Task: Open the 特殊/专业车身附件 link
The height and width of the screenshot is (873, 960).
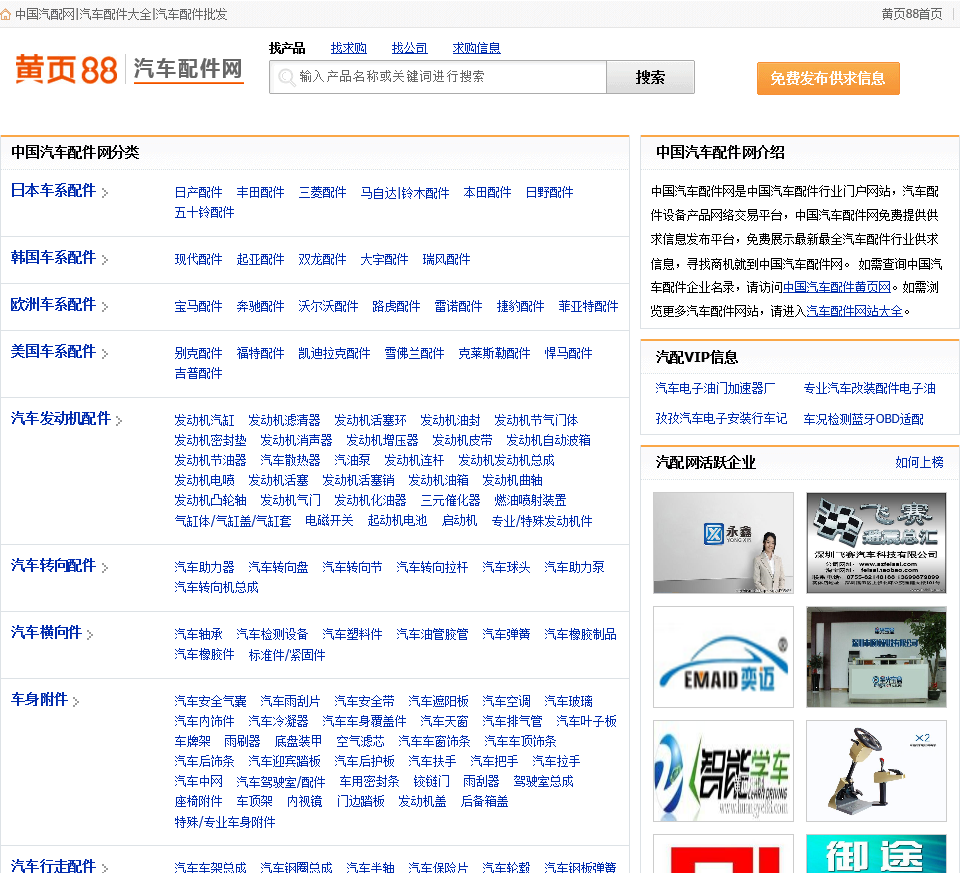Action: (x=225, y=822)
